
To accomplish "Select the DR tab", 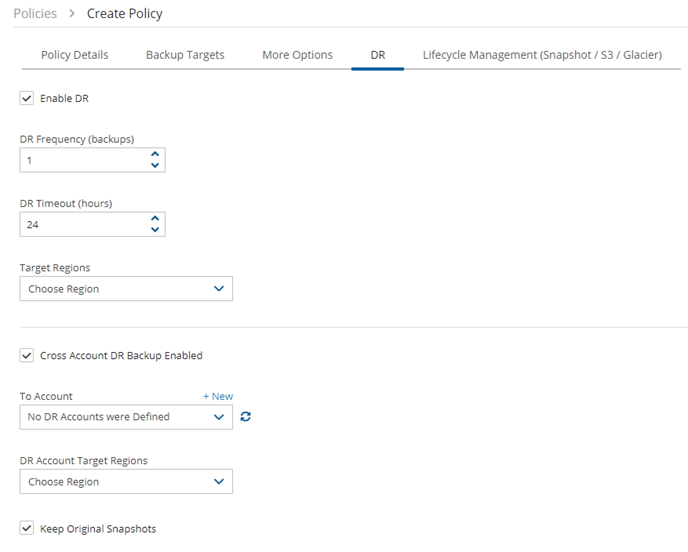I will [378, 55].
